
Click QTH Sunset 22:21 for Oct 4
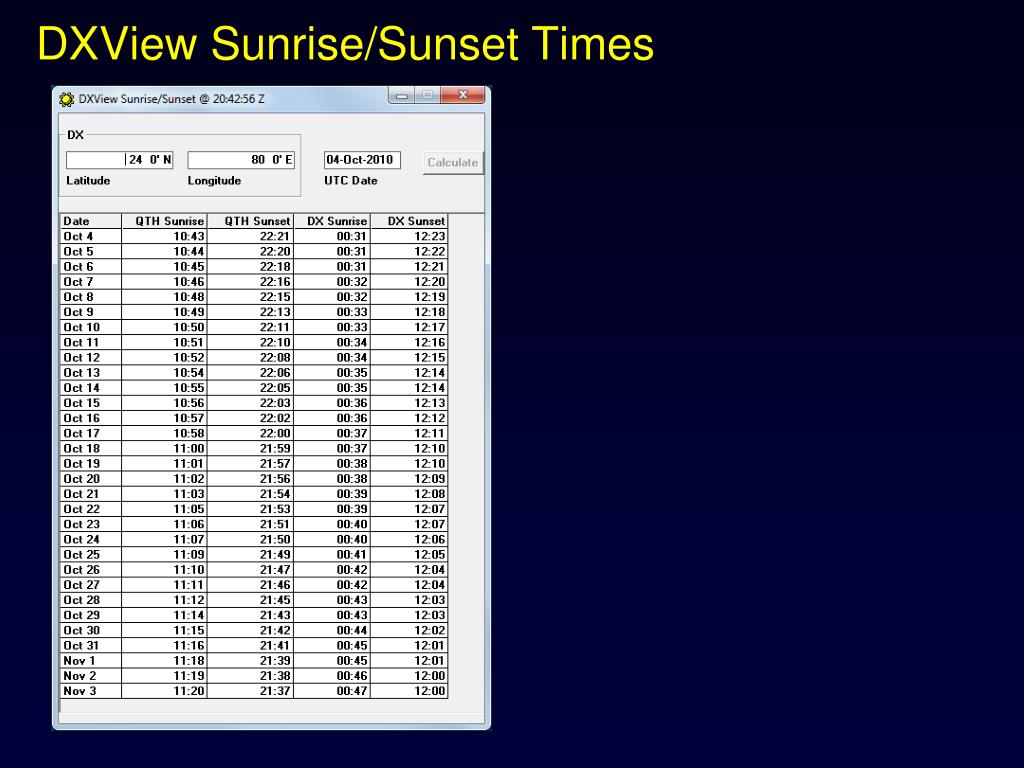[x=251, y=236]
